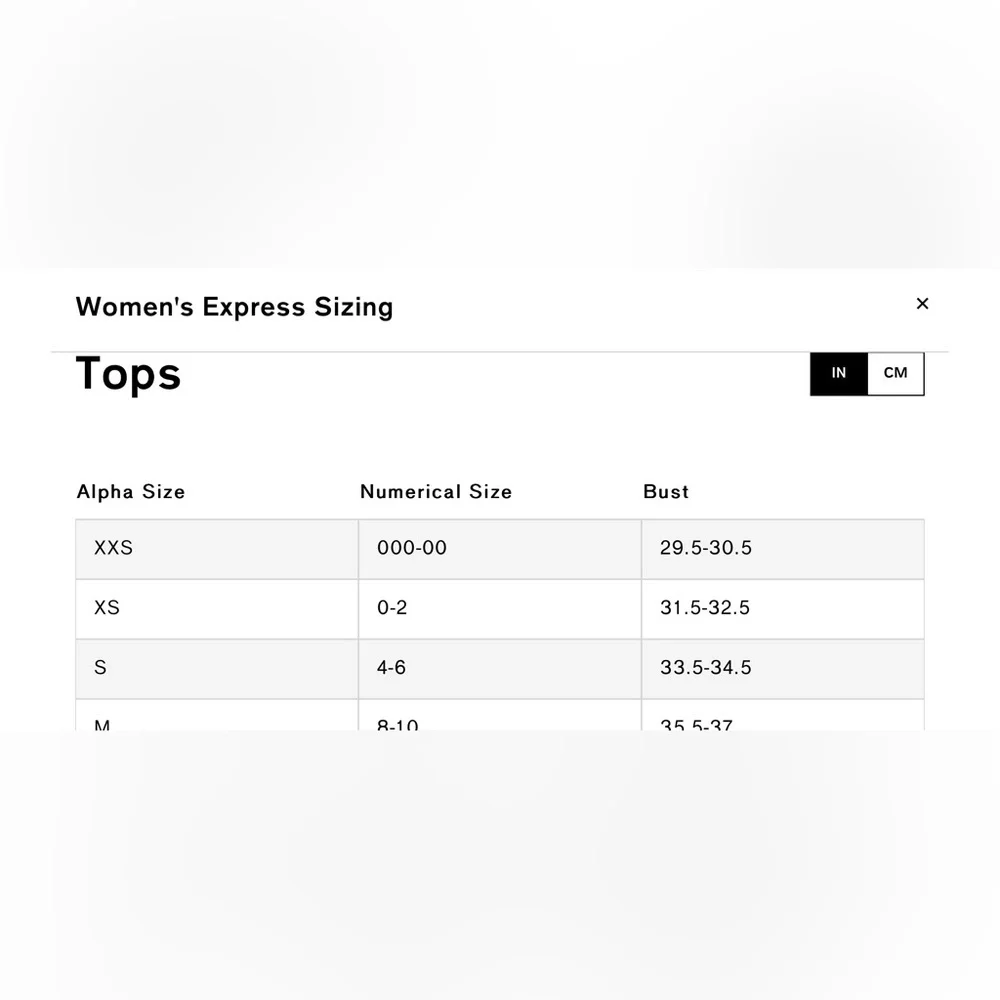Screen dimensions: 1000x1000
Task: Click the 0-2 numerical size cell
Action: 500,609
